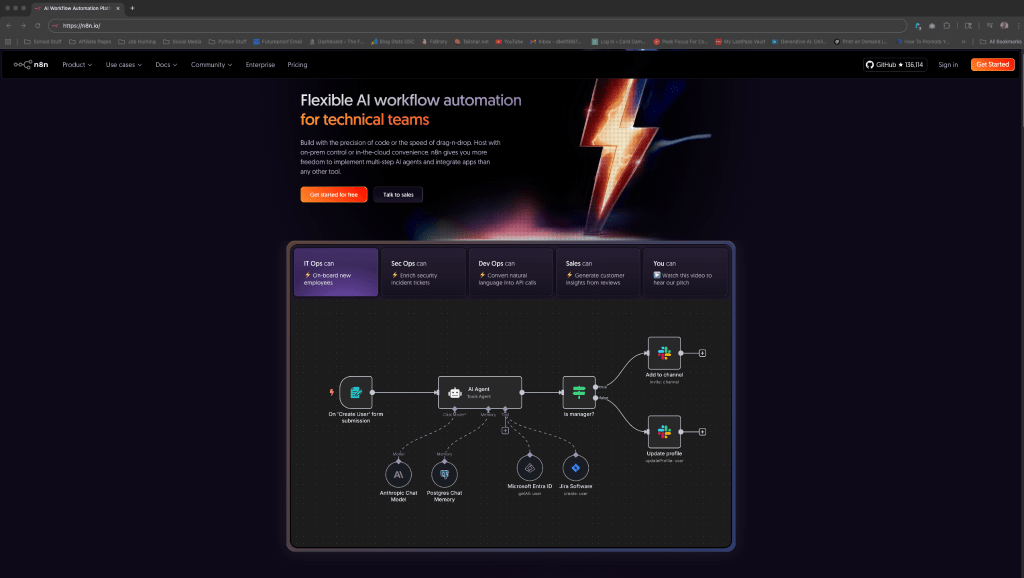
Task: Open the Use cases dropdown
Action: (124, 65)
